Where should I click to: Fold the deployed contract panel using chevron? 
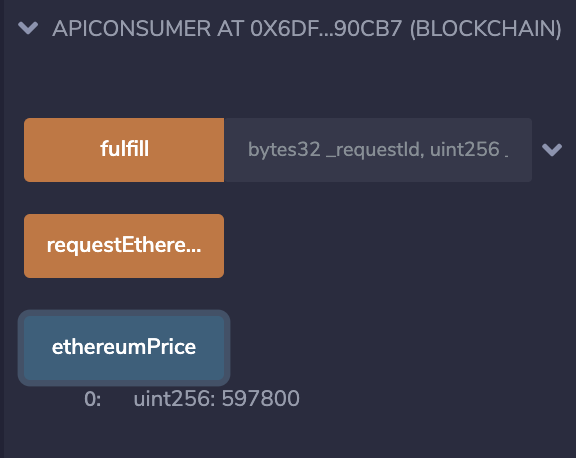point(28,28)
